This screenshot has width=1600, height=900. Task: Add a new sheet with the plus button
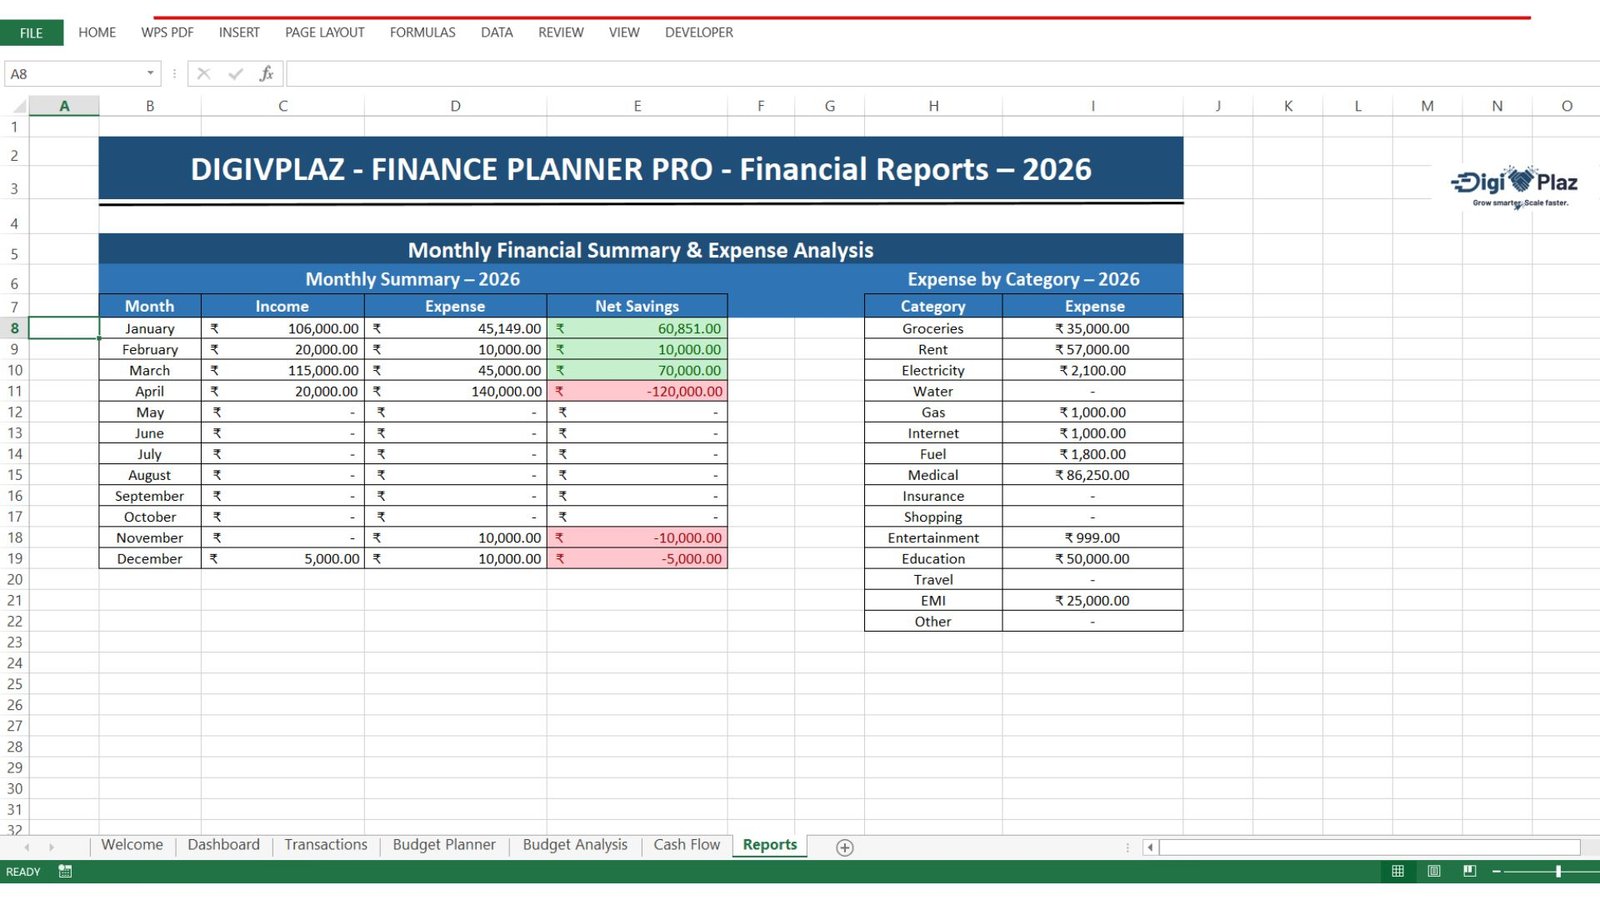(x=845, y=848)
